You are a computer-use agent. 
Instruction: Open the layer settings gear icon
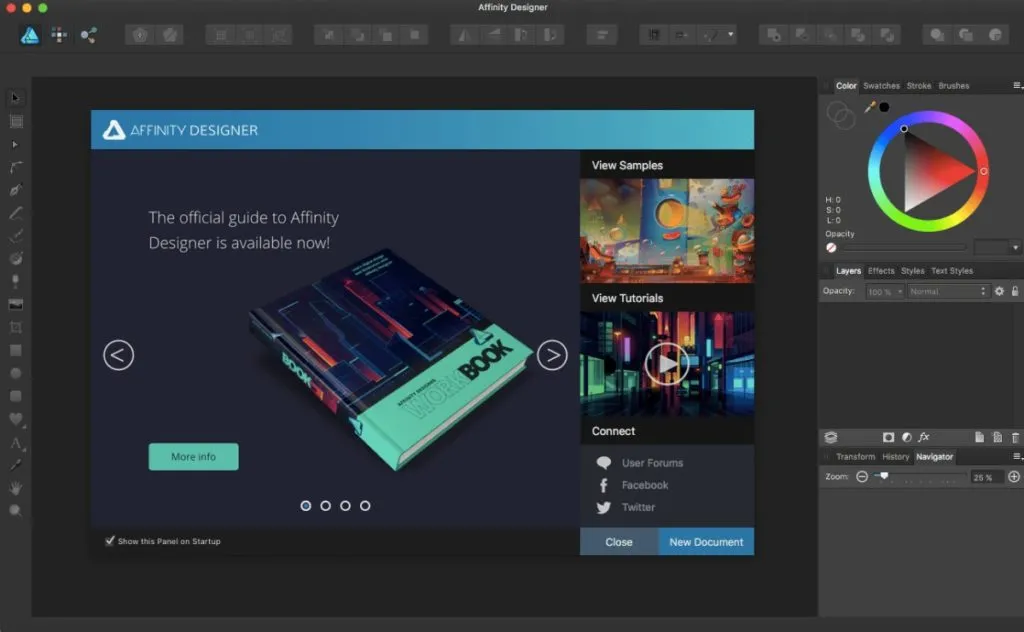pyautogui.click(x=999, y=291)
